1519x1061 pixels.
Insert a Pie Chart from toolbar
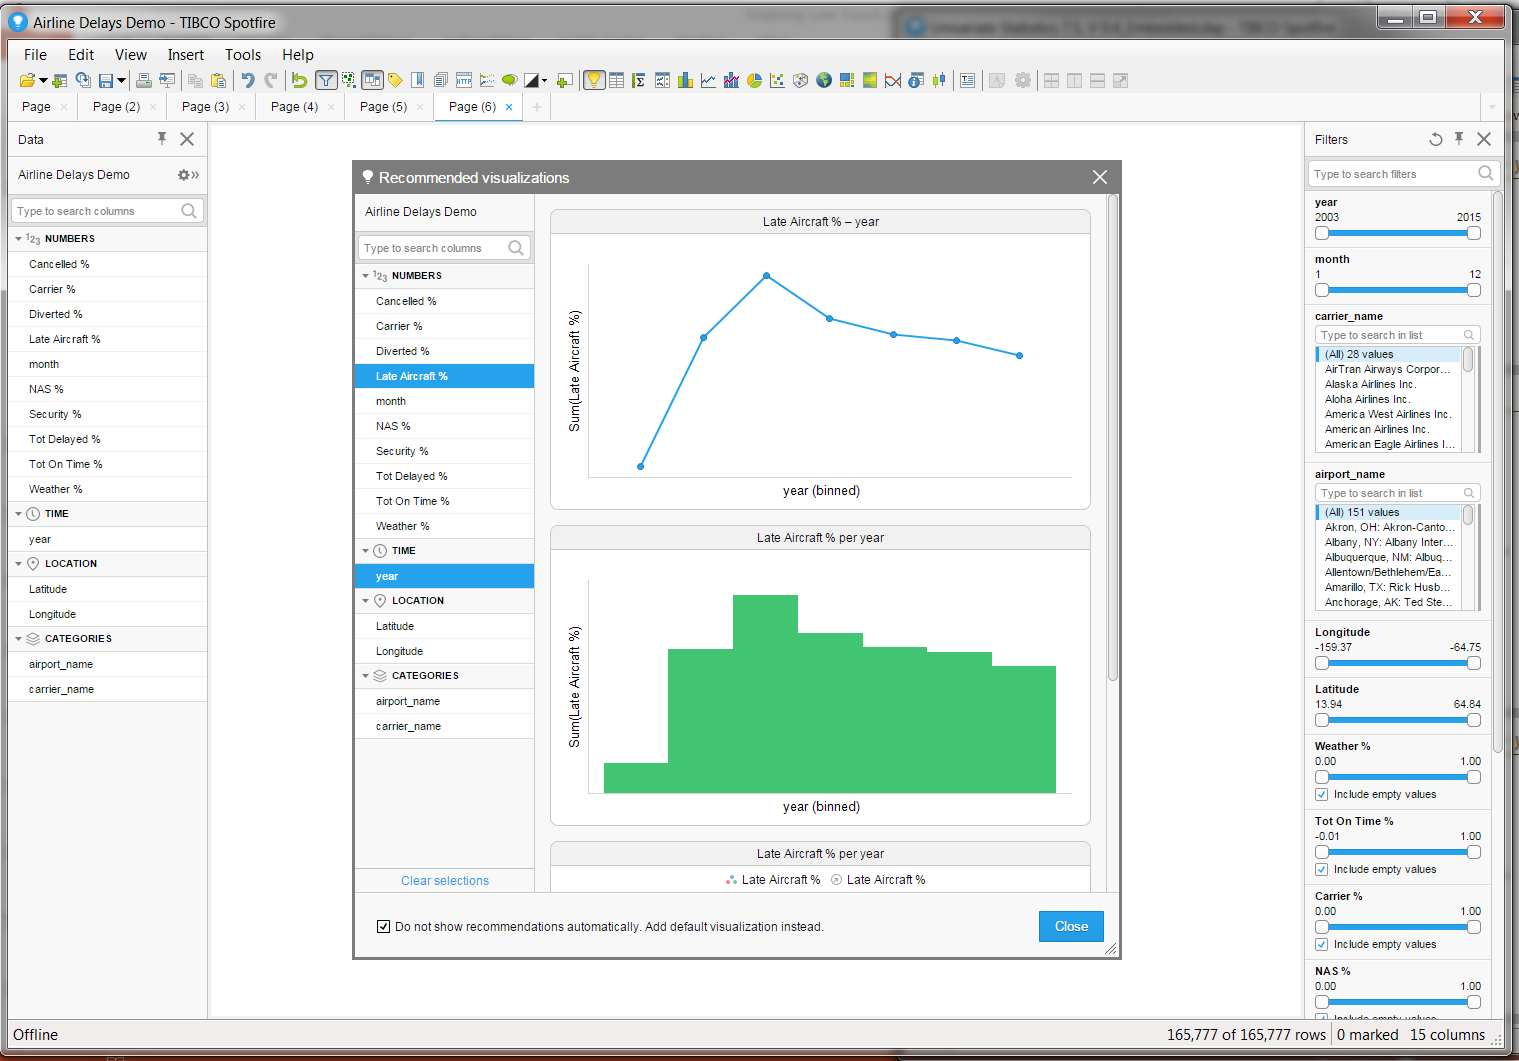754,81
